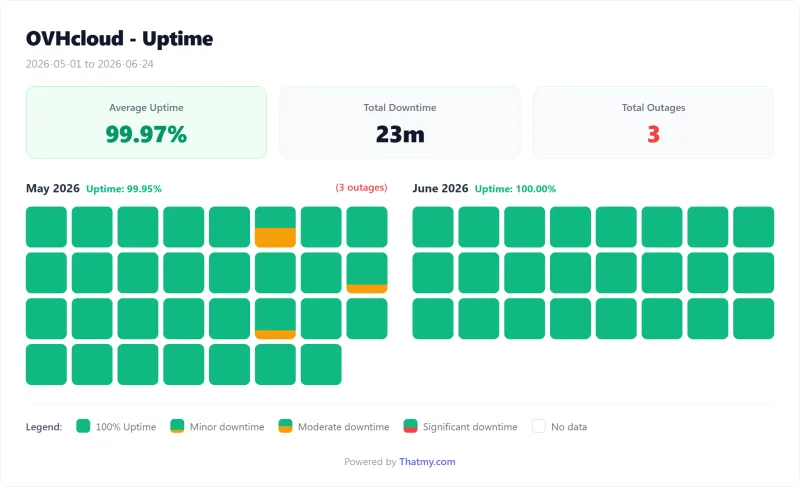Click the minor downtime day ending May's second row
Screen dimensions: 800x487
pyautogui.click(x=367, y=273)
